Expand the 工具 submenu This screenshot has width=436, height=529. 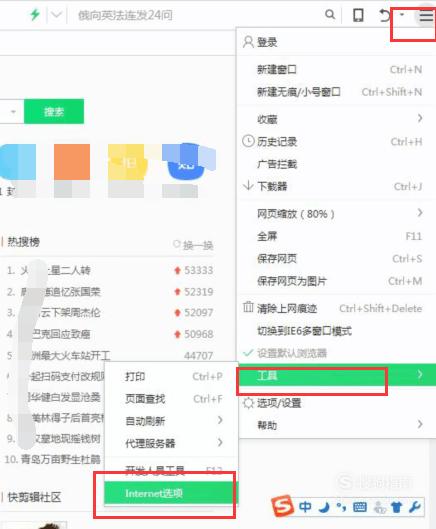(x=337, y=375)
